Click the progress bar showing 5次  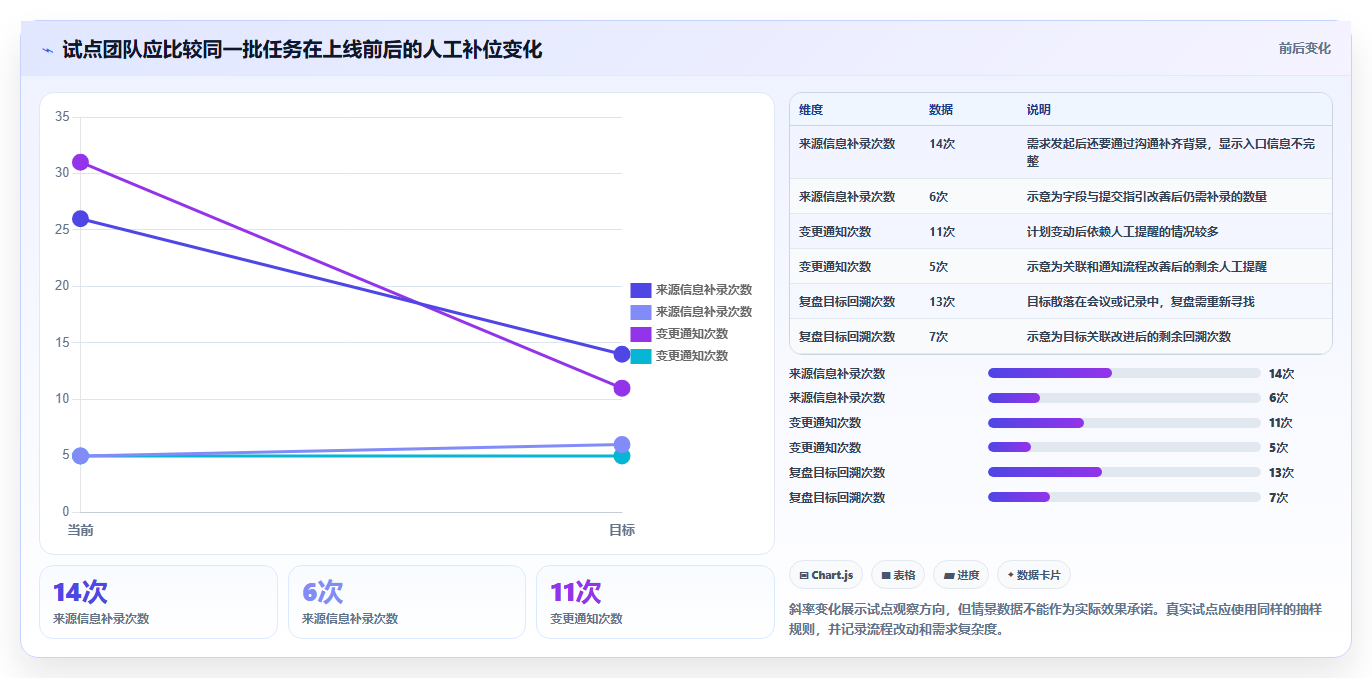click(x=1124, y=447)
